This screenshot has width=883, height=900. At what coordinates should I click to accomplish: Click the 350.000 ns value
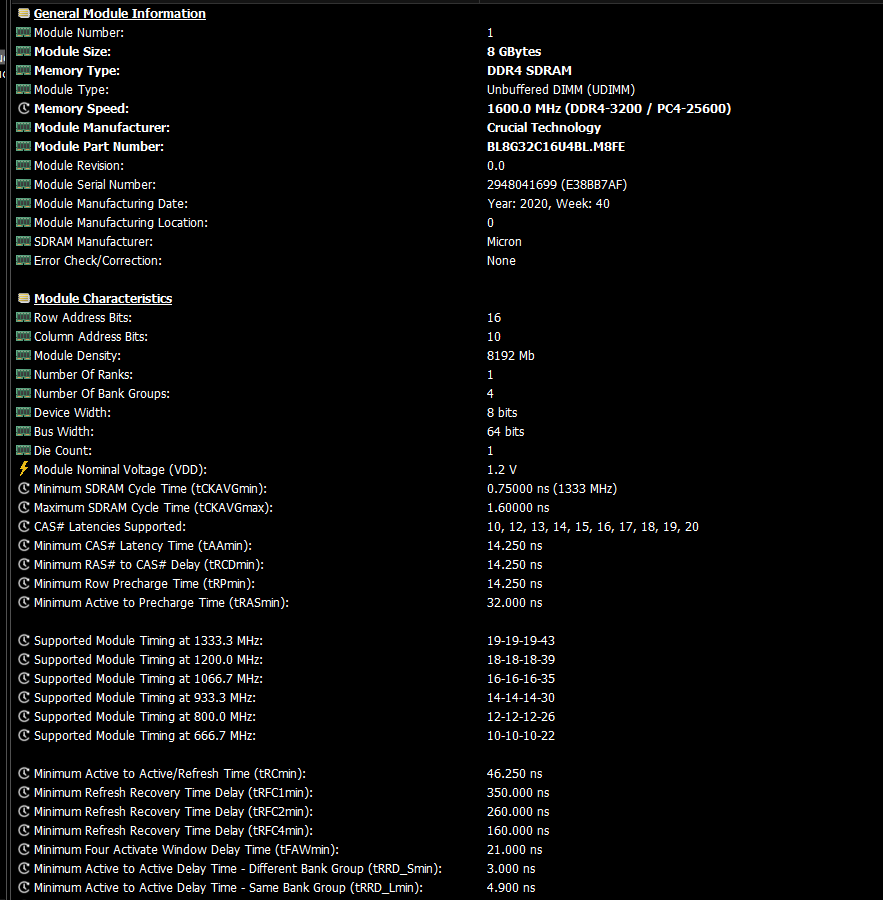(x=518, y=793)
